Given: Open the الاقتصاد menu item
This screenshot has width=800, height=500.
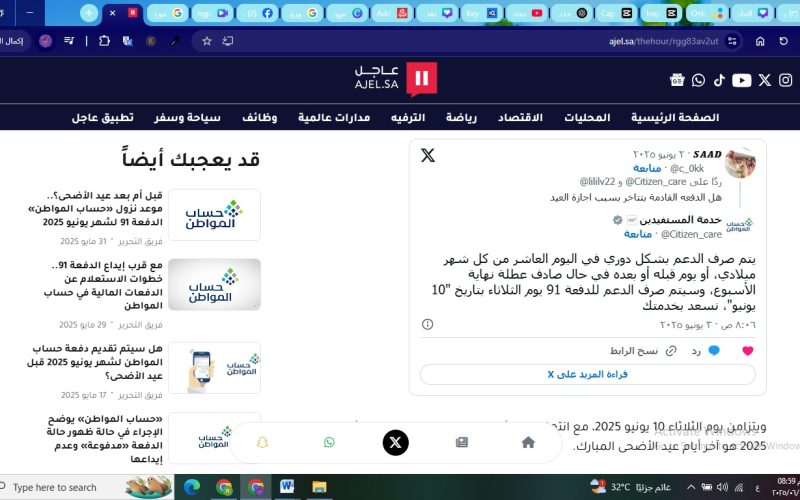Looking at the screenshot, I should point(519,118).
